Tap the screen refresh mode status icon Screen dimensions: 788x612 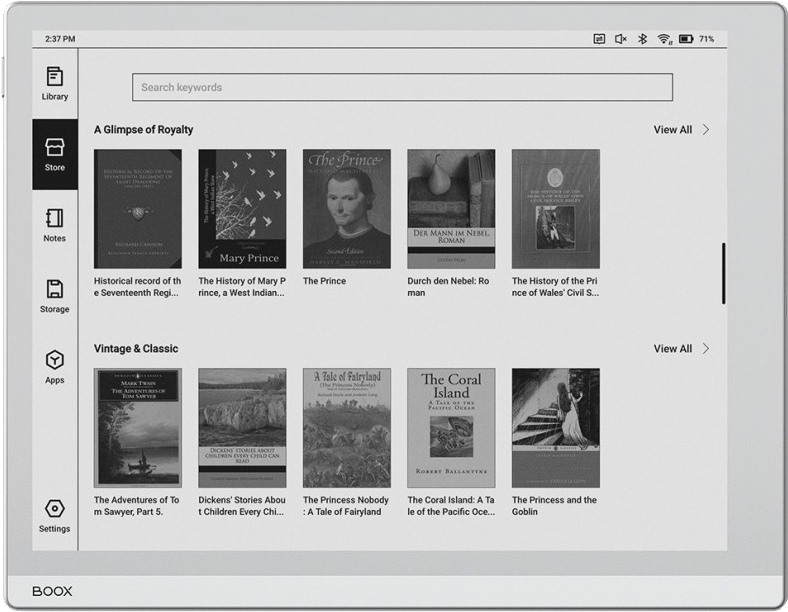tap(599, 39)
